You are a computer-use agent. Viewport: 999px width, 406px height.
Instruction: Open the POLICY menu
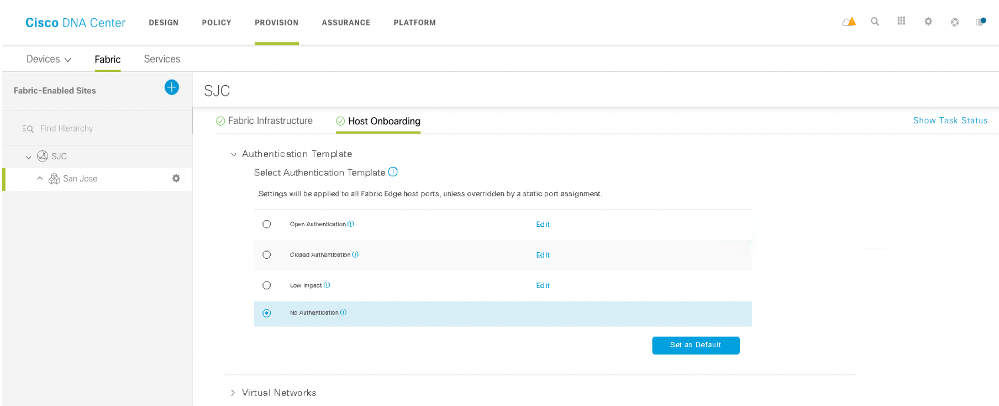tap(217, 22)
